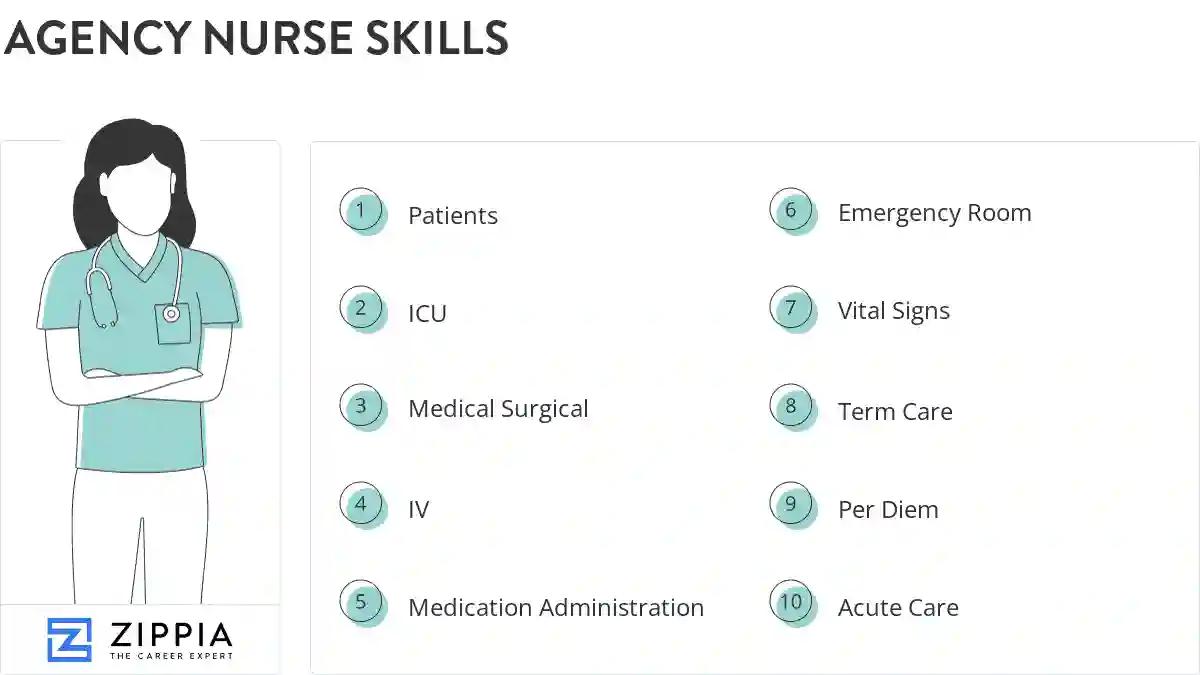Image resolution: width=1200 pixels, height=675 pixels.
Task: Select the number 9 circle icon
Action: coord(791,505)
